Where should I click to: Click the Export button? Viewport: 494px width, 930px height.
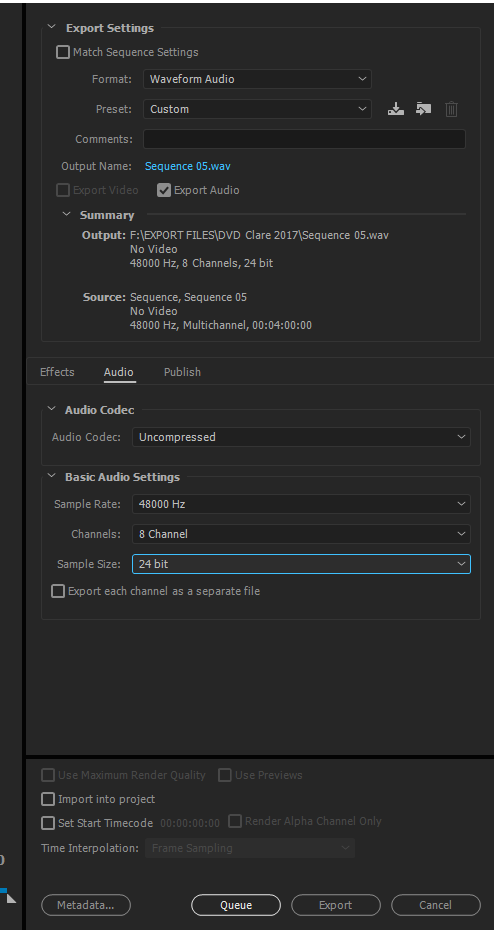[336, 905]
